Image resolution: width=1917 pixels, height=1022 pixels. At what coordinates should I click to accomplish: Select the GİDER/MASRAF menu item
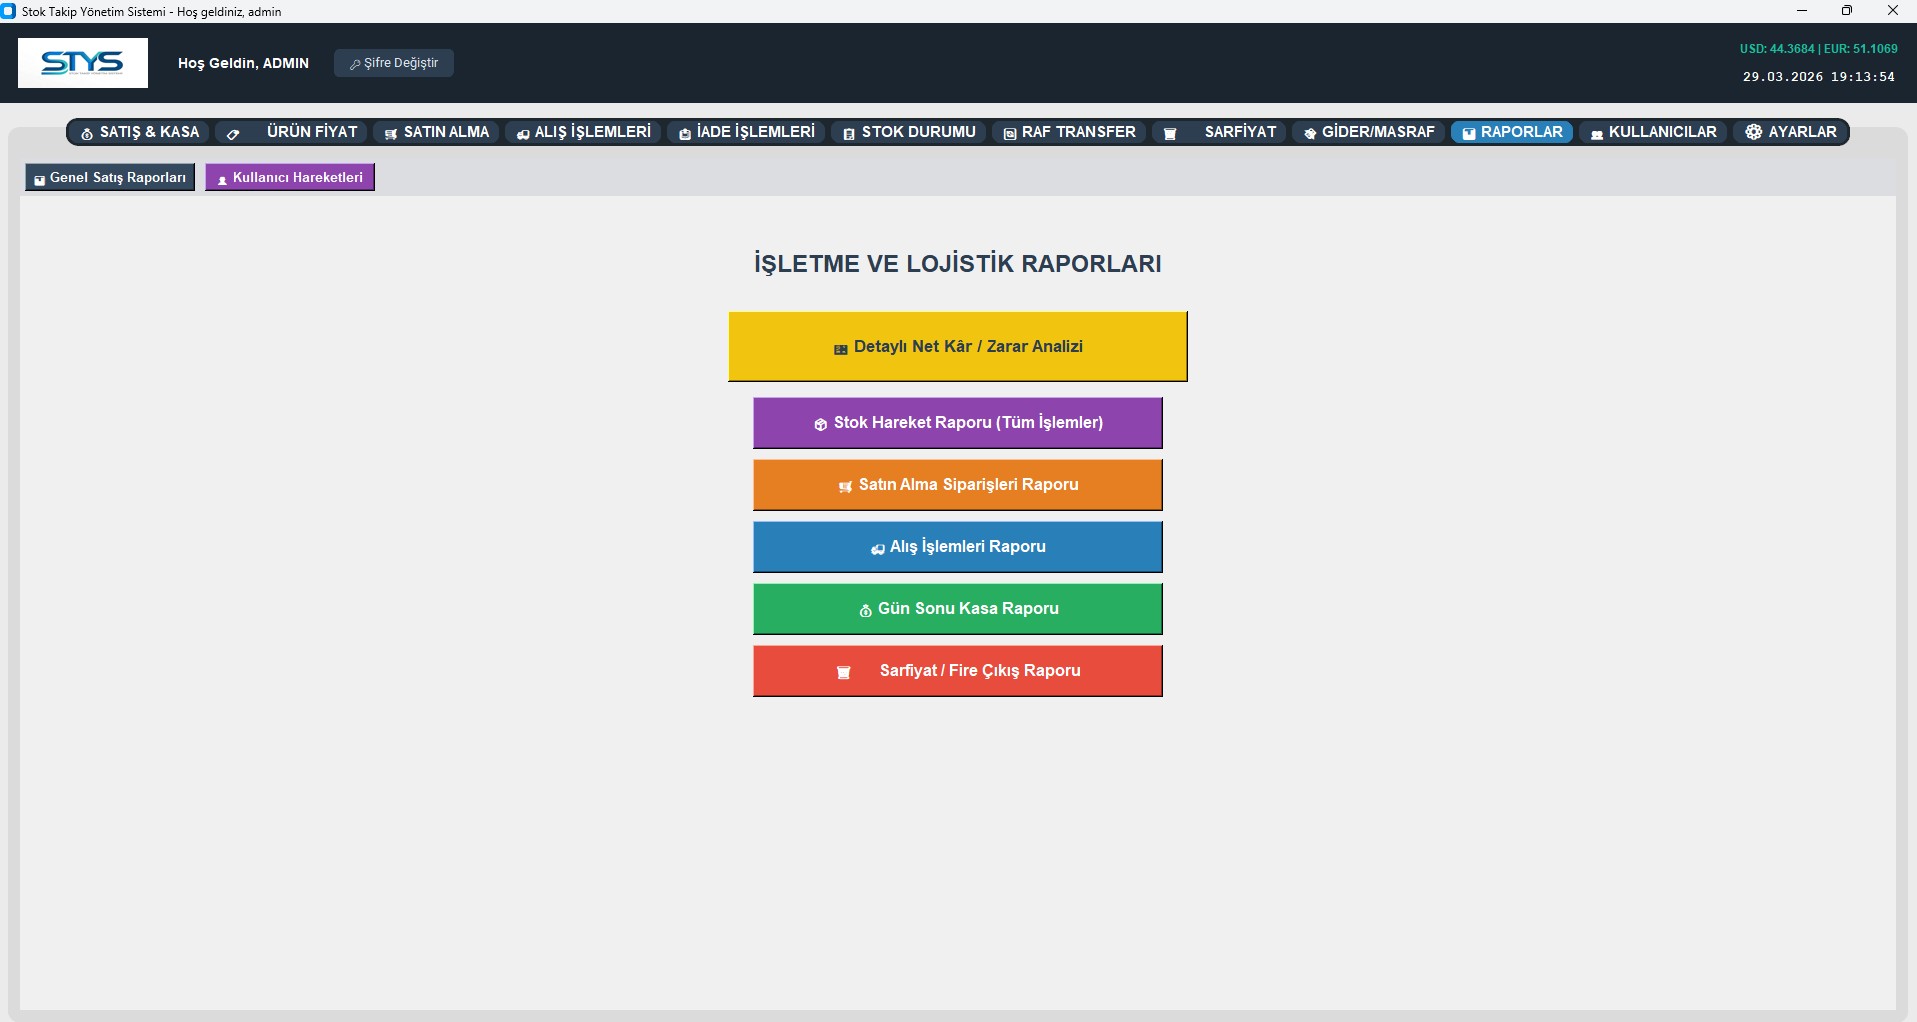pos(1368,132)
